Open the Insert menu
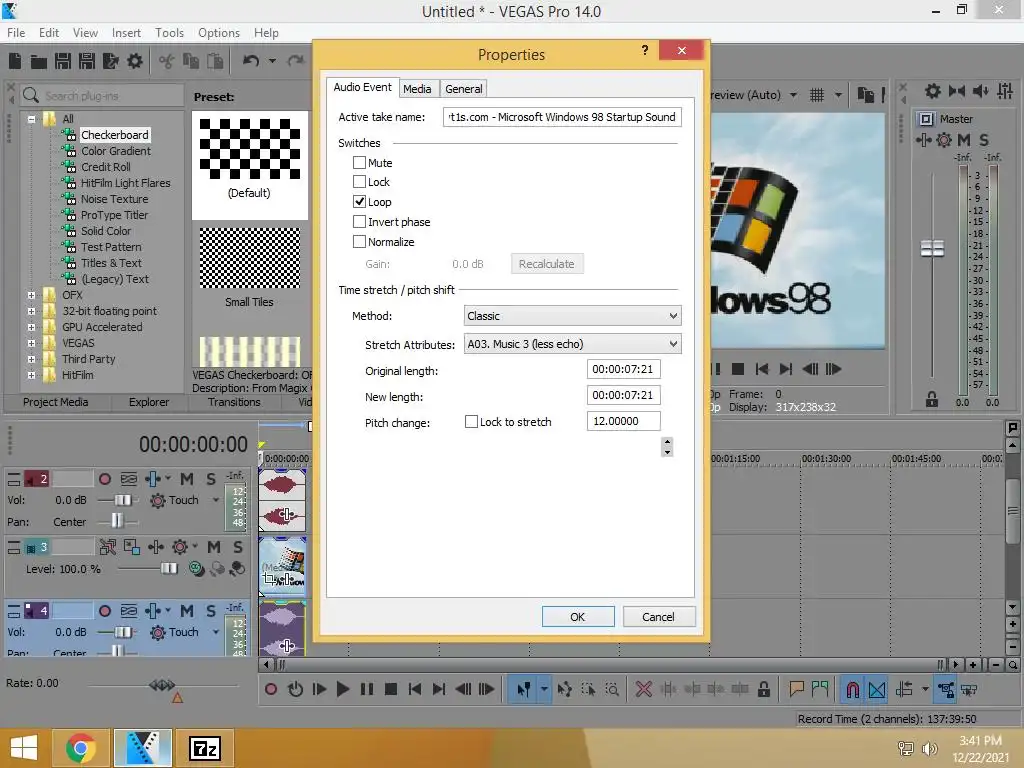The image size is (1024, 768). point(126,33)
